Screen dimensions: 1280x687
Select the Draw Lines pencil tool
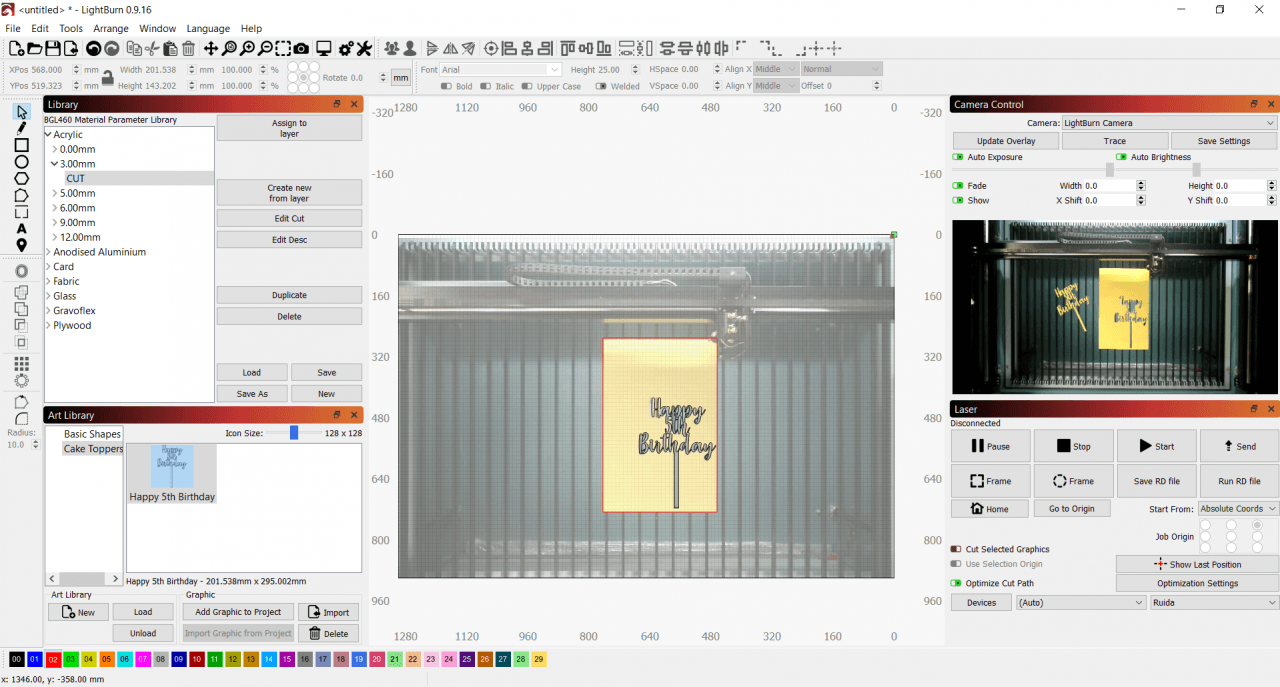point(22,129)
